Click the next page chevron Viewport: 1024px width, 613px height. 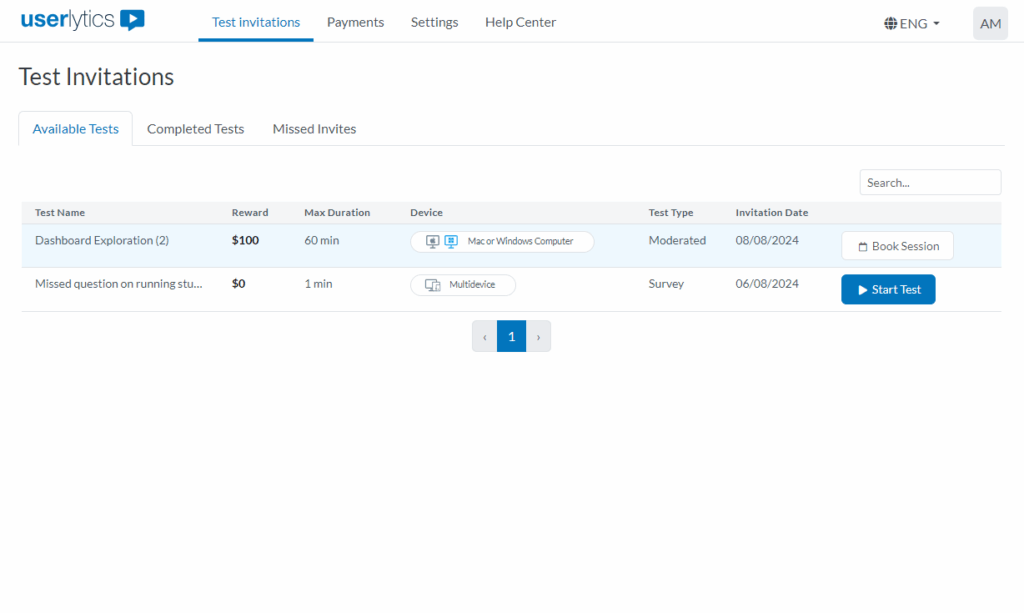539,336
